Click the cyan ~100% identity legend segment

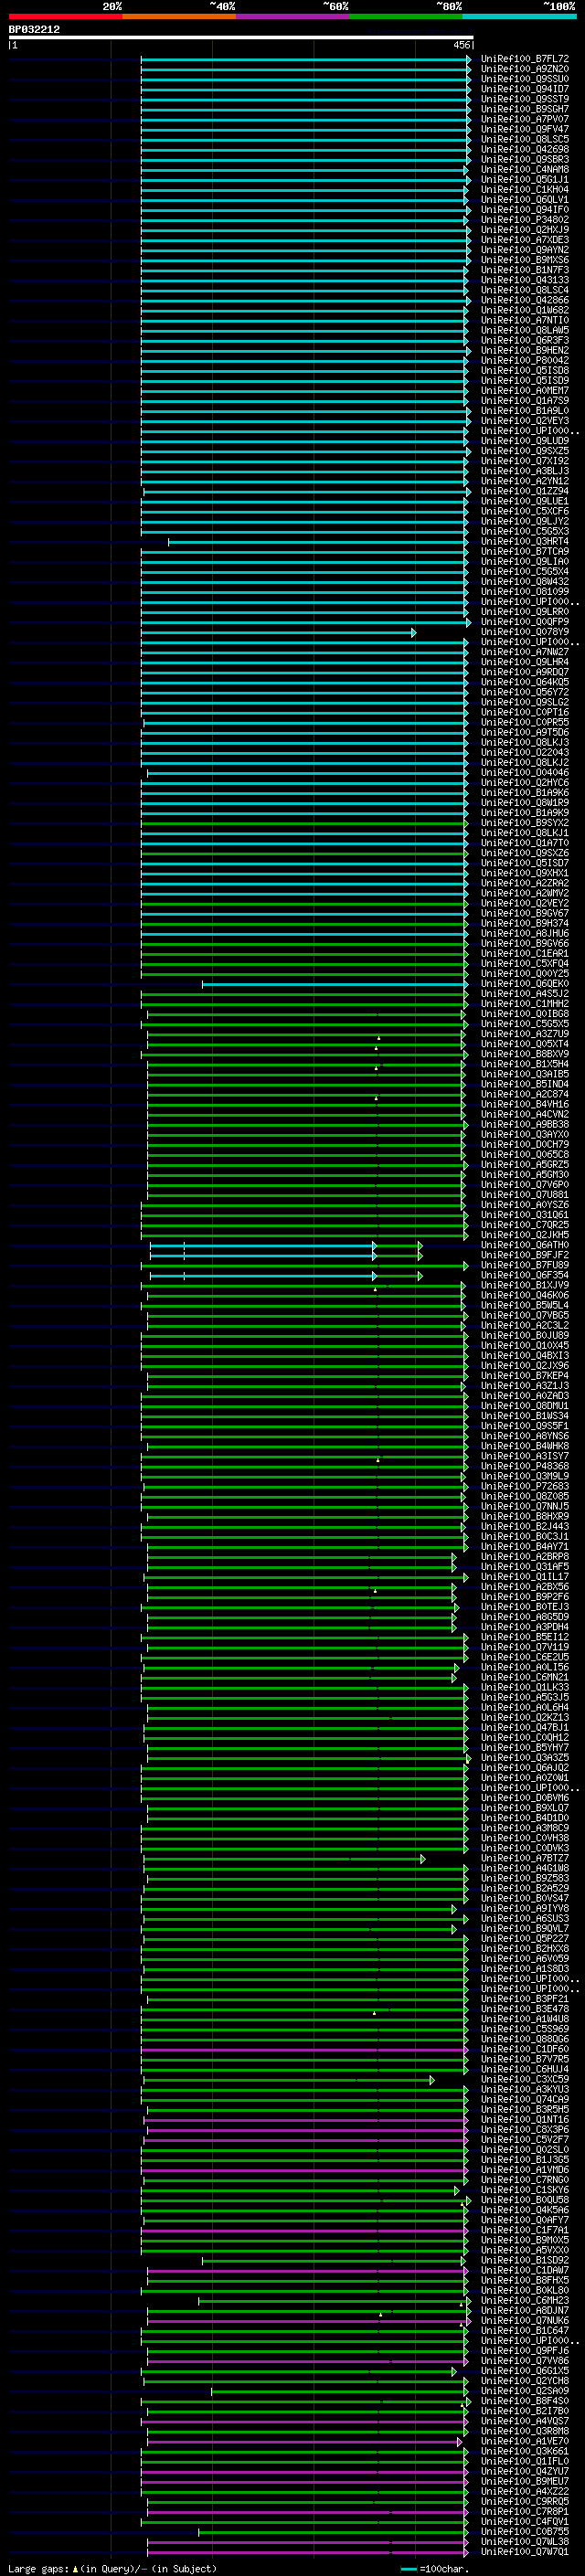pyautogui.click(x=520, y=16)
